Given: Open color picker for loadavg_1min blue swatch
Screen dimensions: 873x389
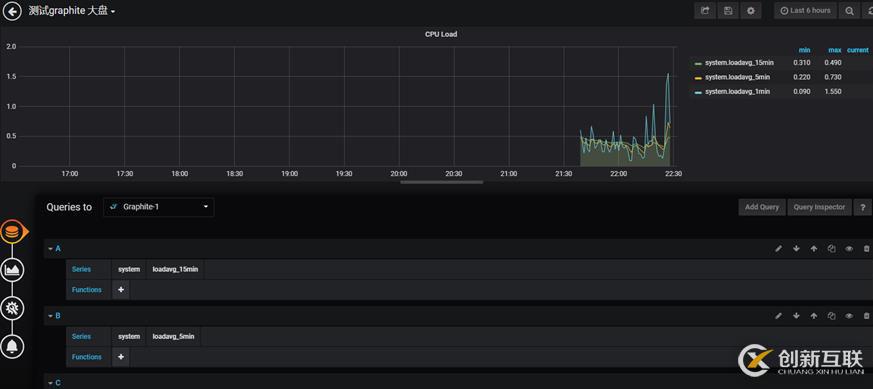Looking at the screenshot, I should click(x=698, y=92).
